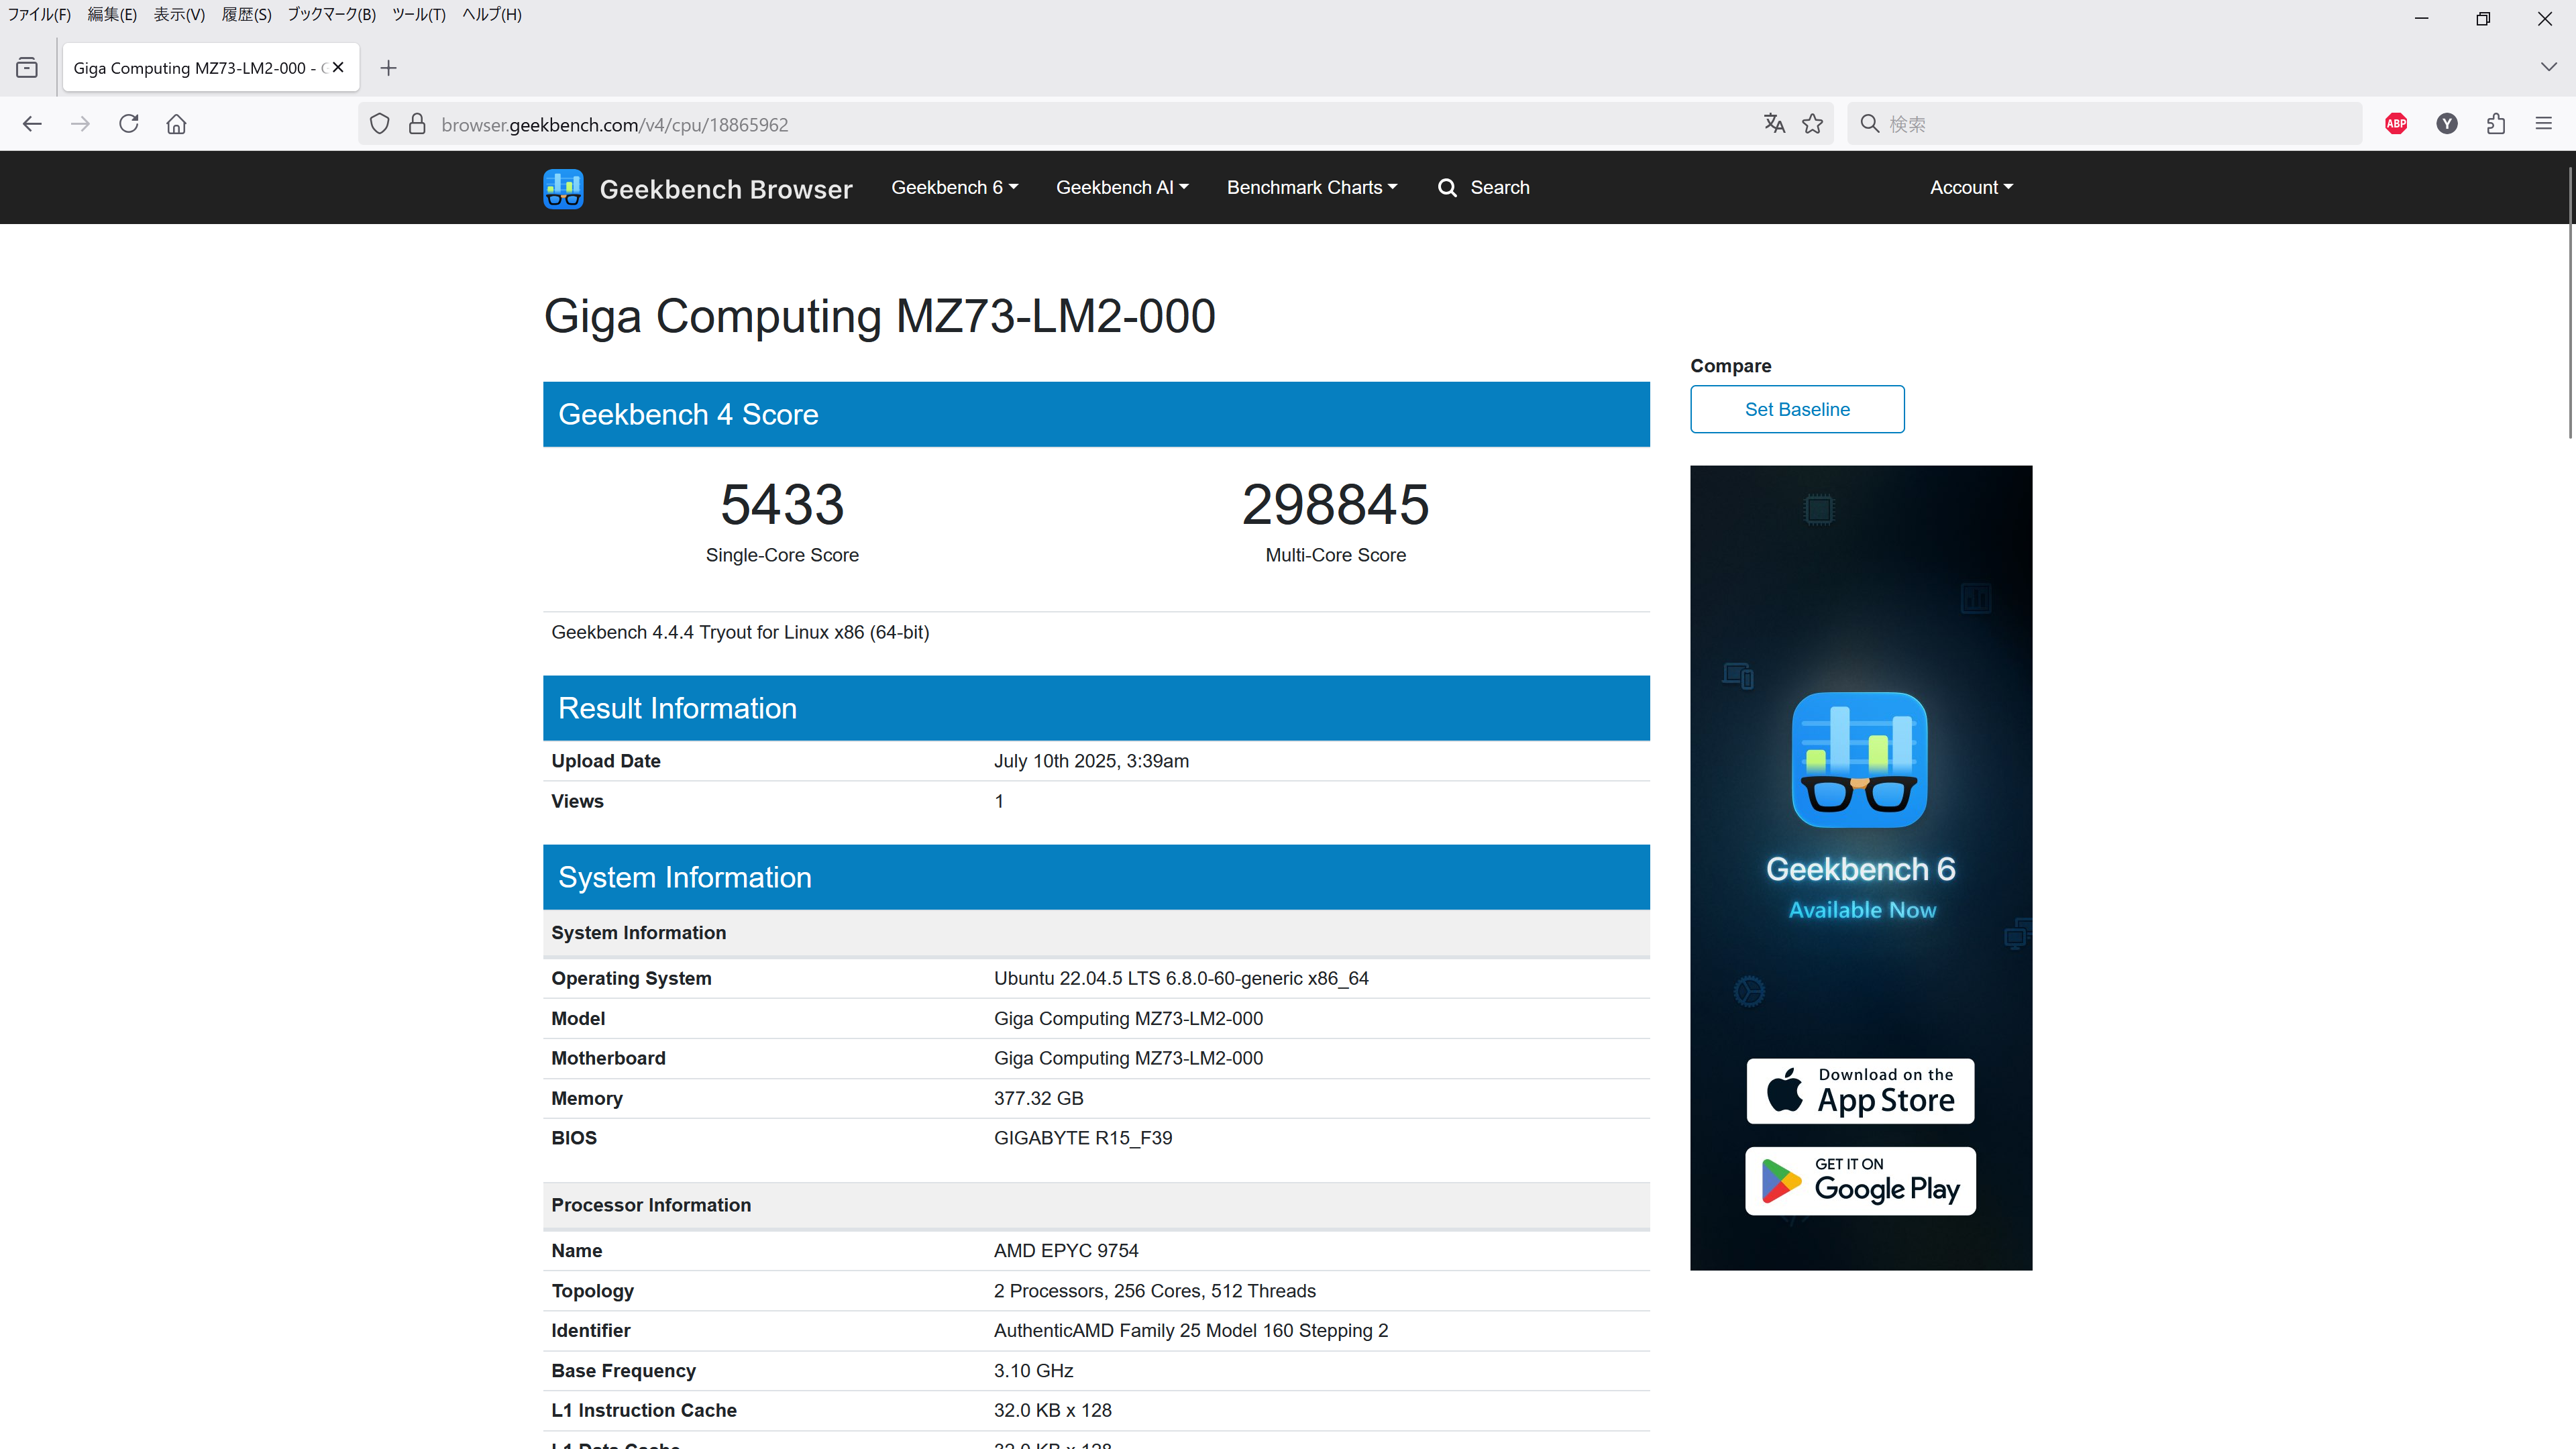Reload the page with refresh icon

(129, 124)
